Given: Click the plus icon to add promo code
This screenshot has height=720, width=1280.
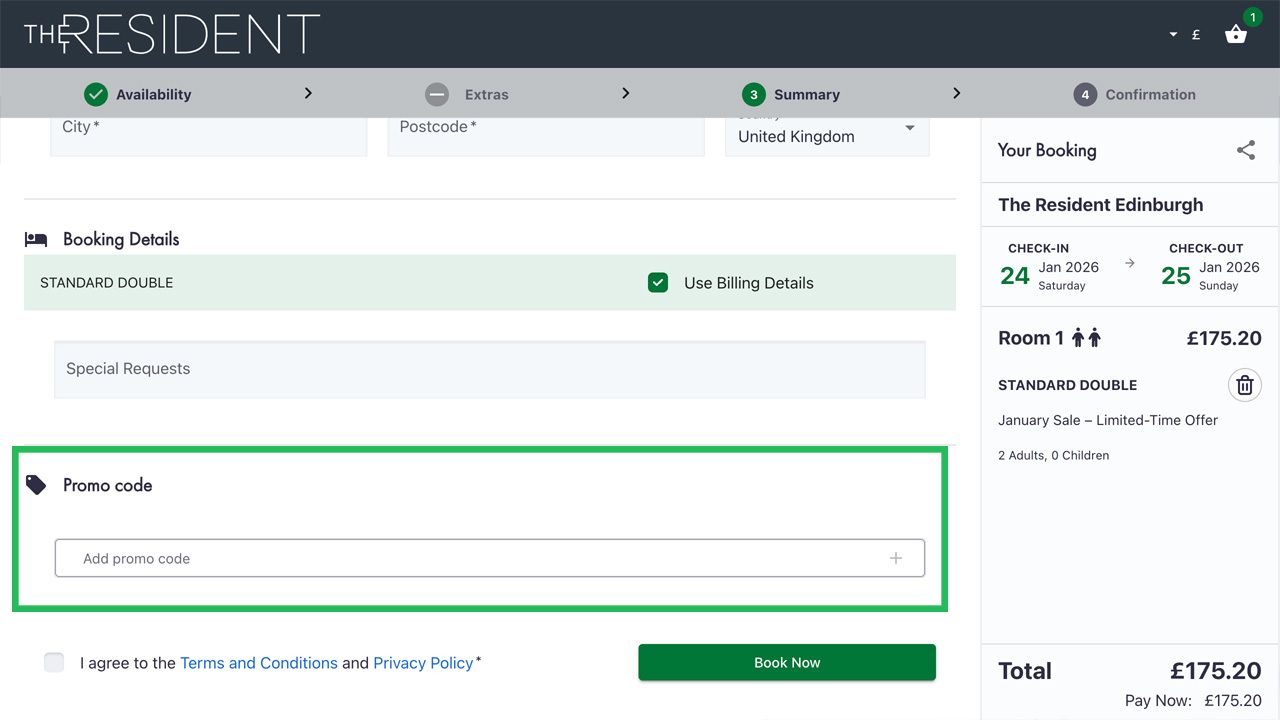Looking at the screenshot, I should (x=897, y=557).
